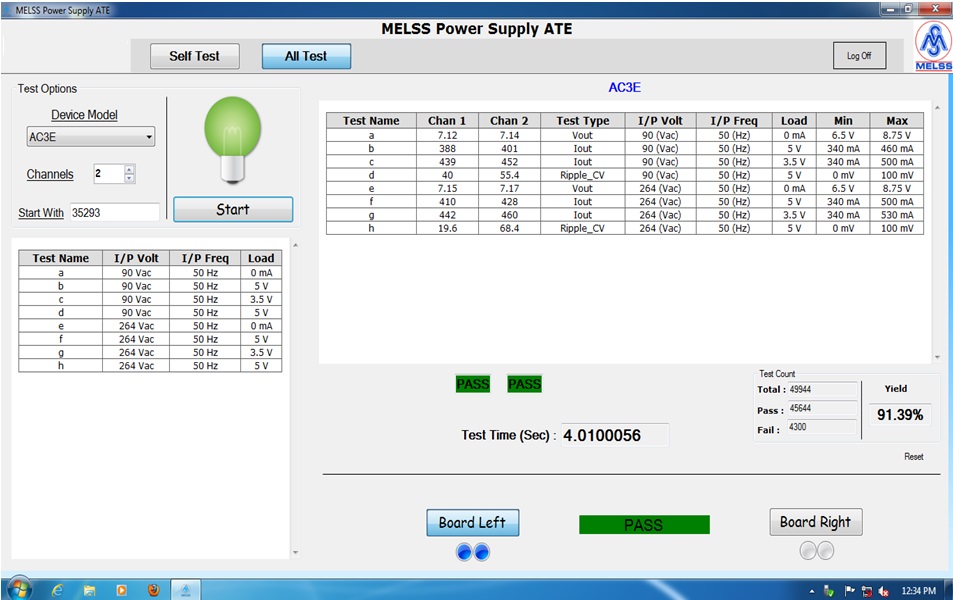Click the second channel PASS indicator
This screenshot has width=953, height=600.
[525, 384]
